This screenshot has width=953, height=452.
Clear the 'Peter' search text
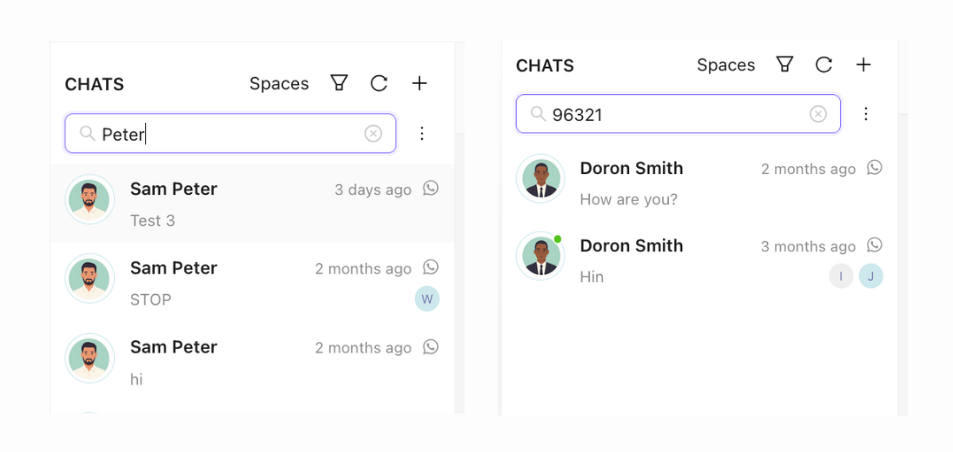373,133
